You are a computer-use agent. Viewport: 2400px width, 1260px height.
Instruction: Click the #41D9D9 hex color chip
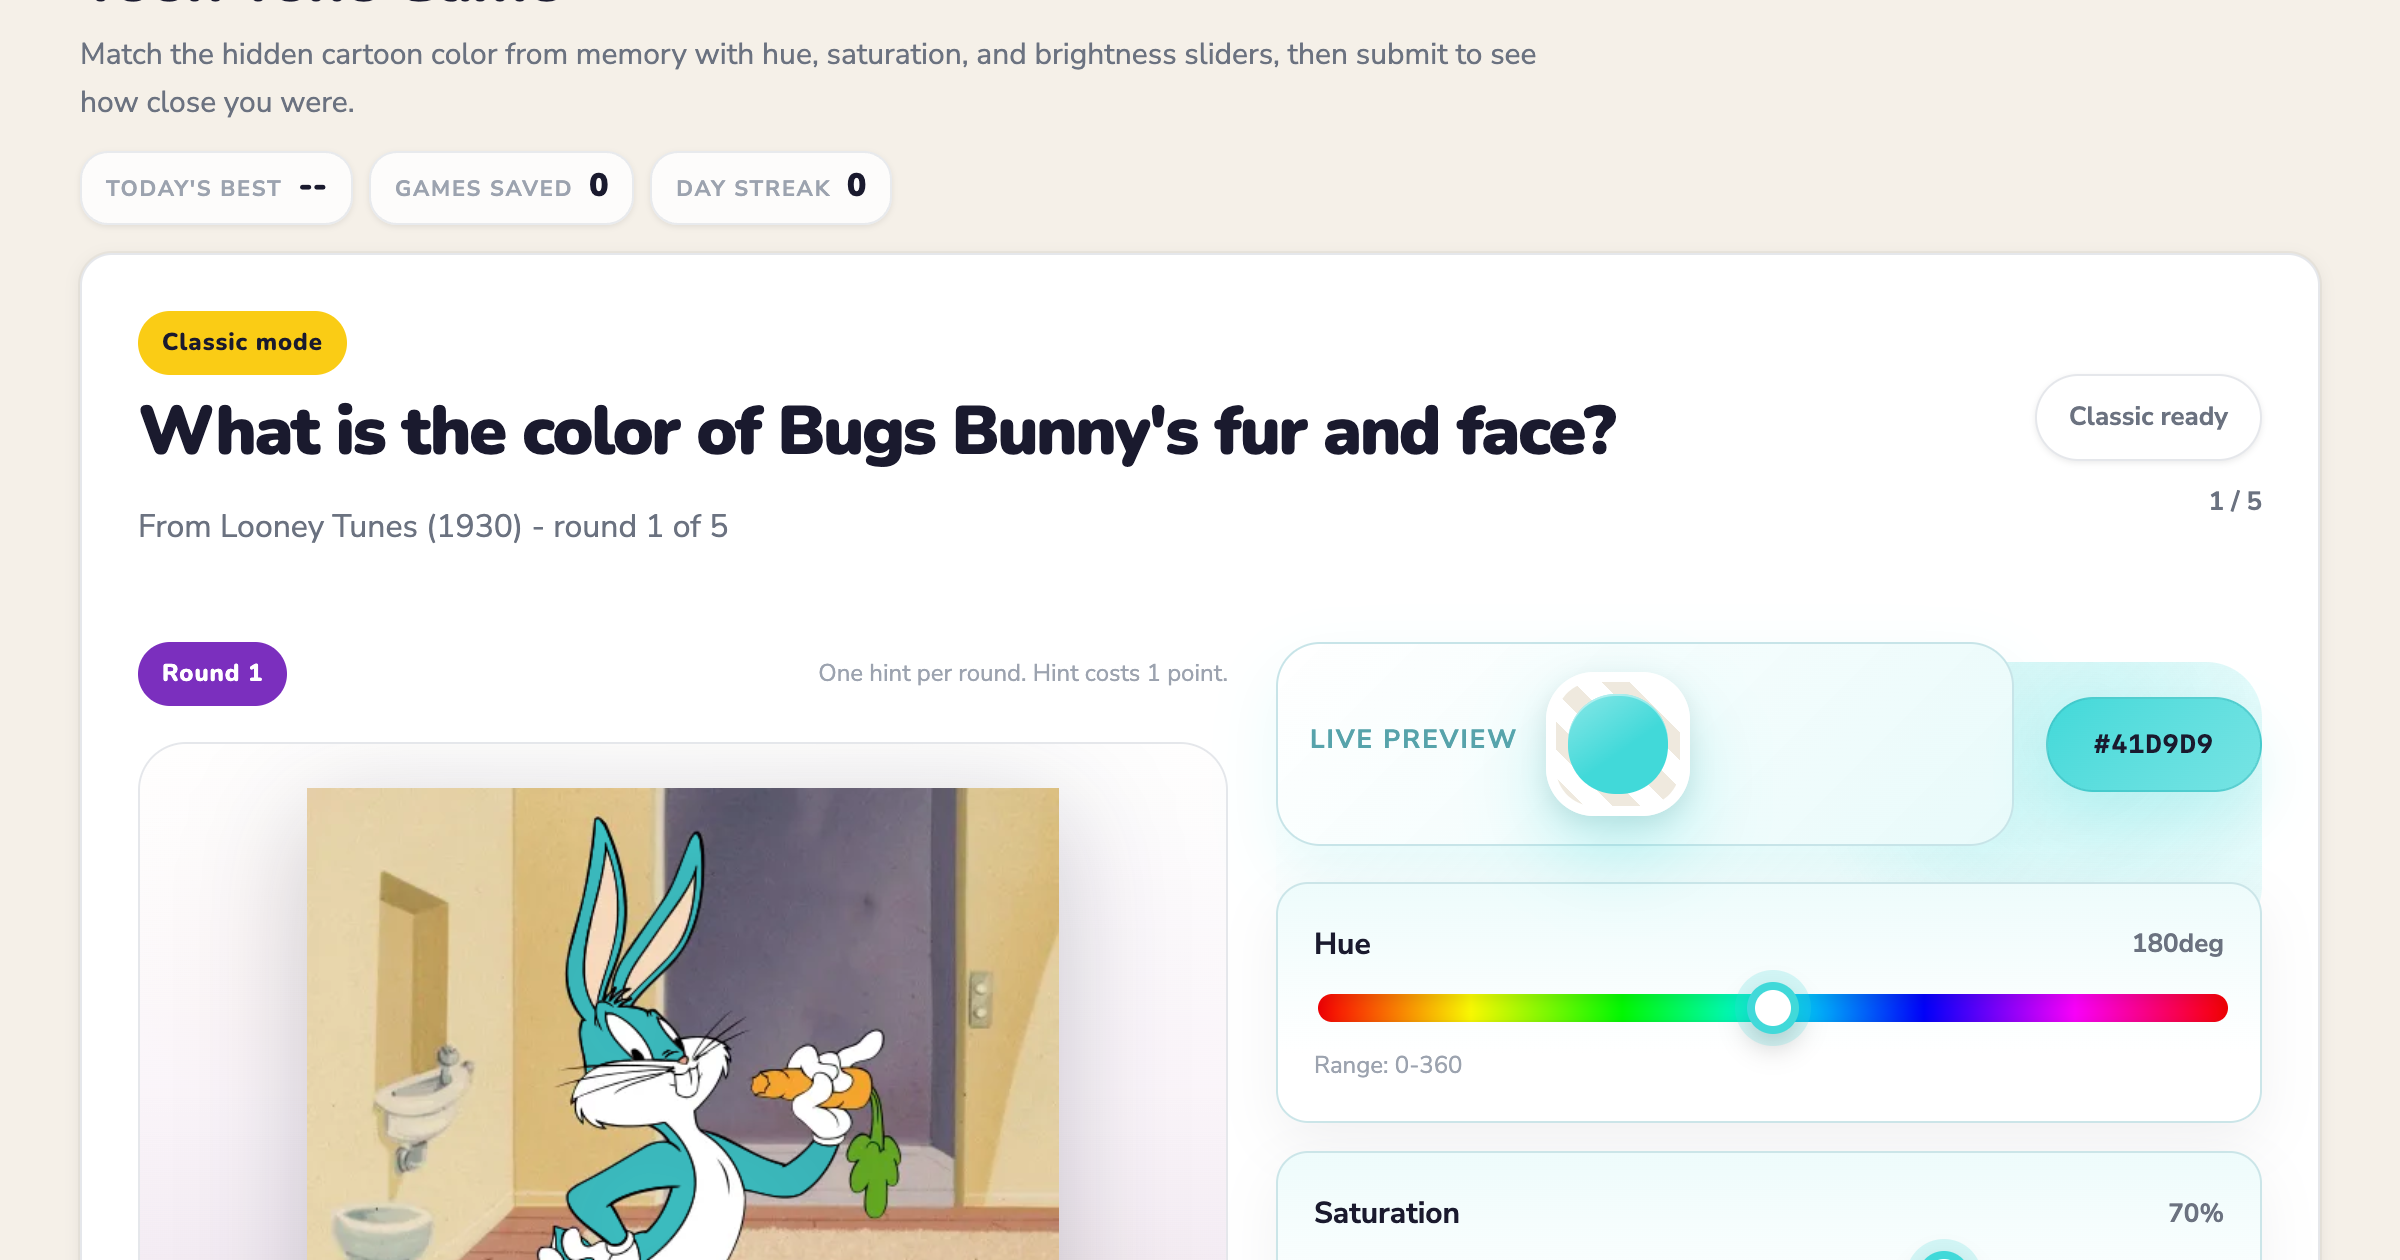click(x=2153, y=744)
